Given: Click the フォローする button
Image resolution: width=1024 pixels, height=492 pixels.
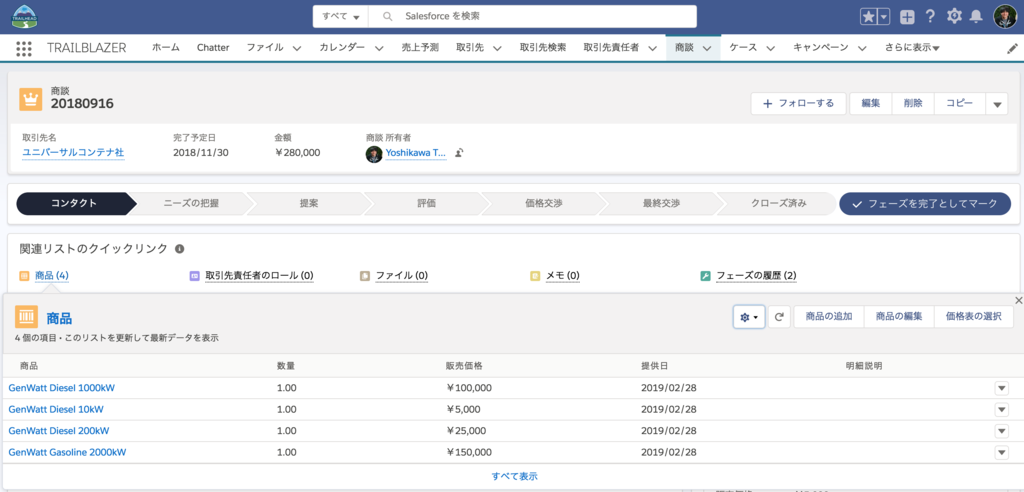Looking at the screenshot, I should coord(798,104).
